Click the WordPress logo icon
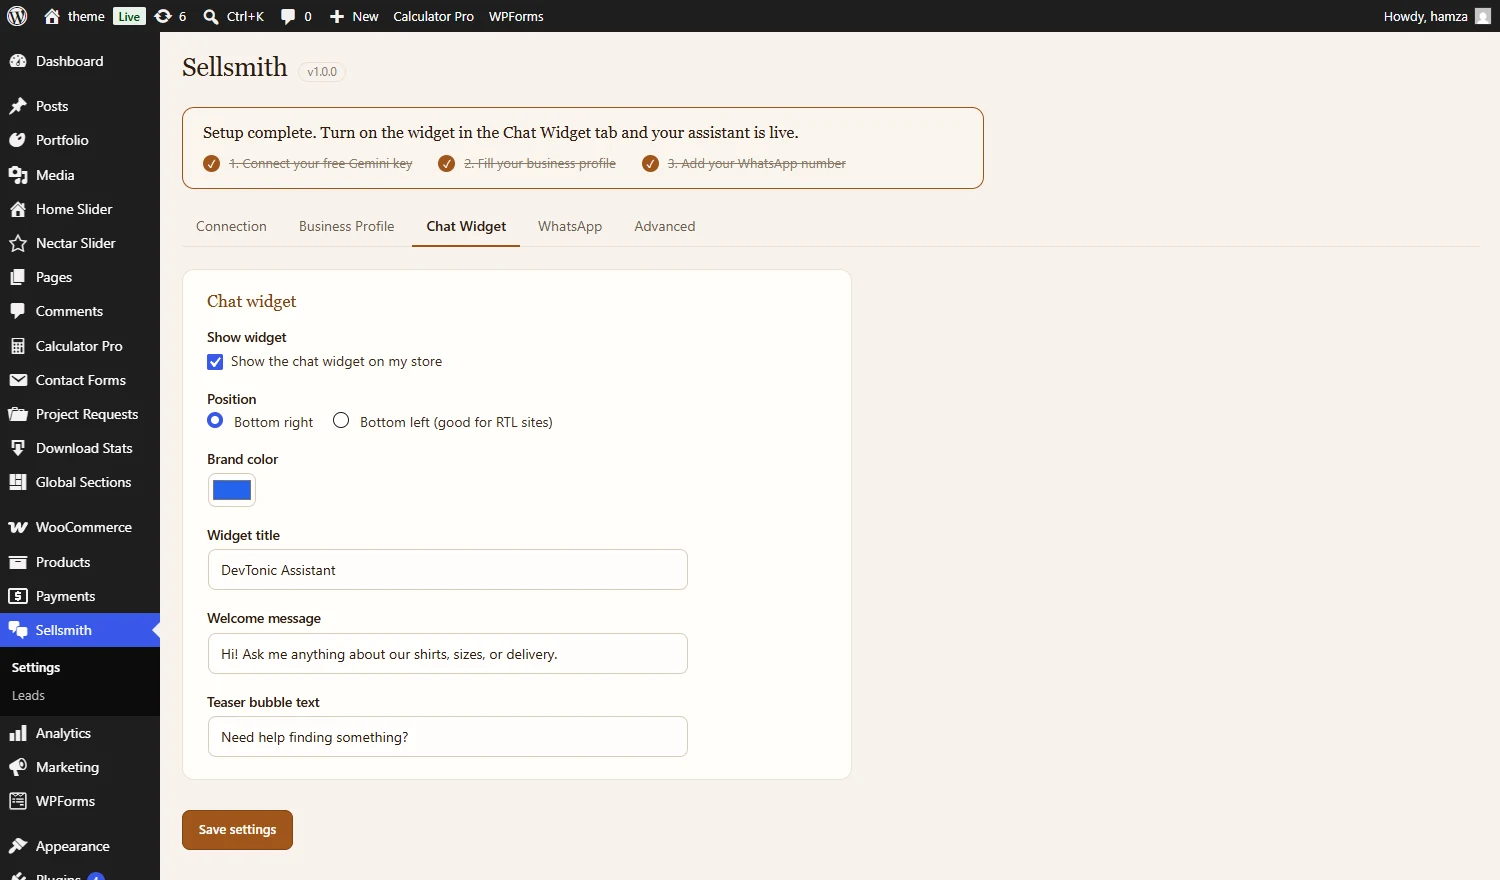The height and width of the screenshot is (880, 1500). tap(17, 16)
